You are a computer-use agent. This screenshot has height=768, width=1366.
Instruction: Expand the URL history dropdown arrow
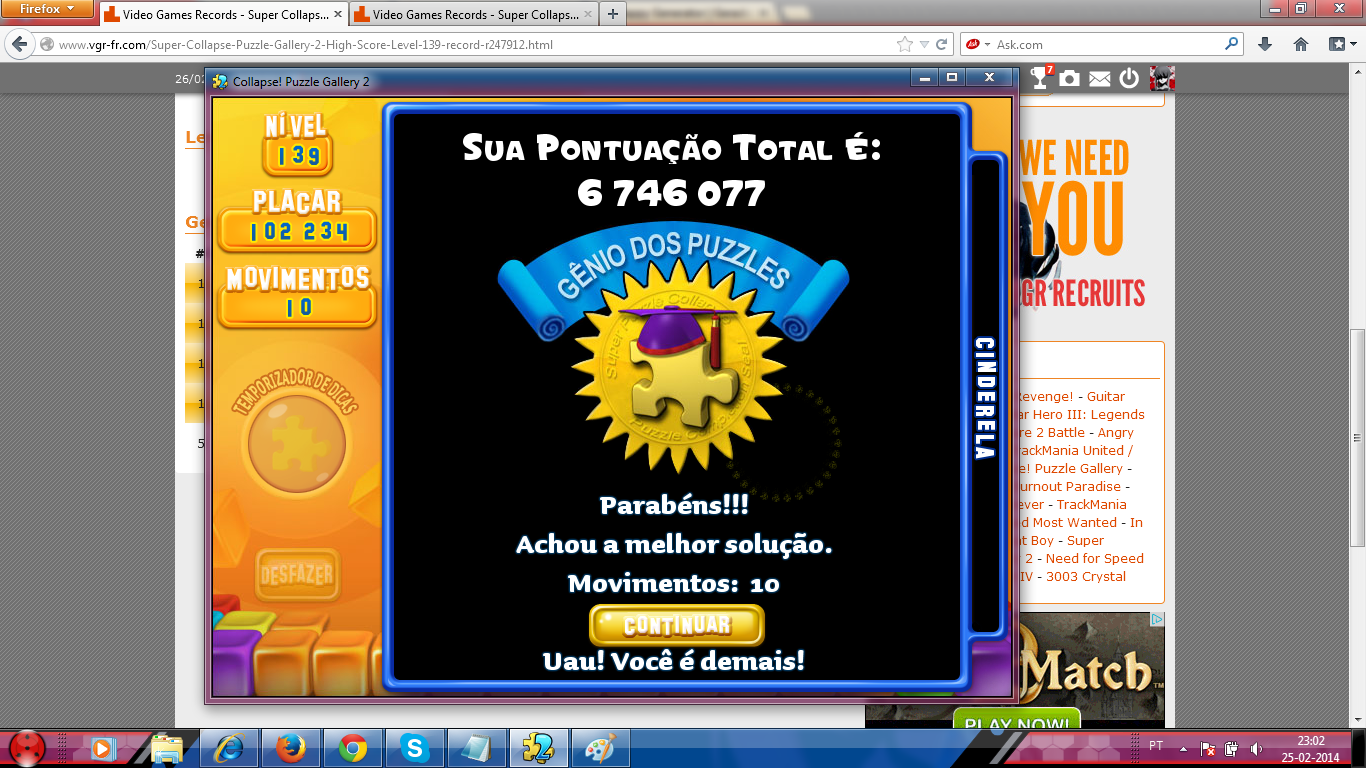coord(924,45)
